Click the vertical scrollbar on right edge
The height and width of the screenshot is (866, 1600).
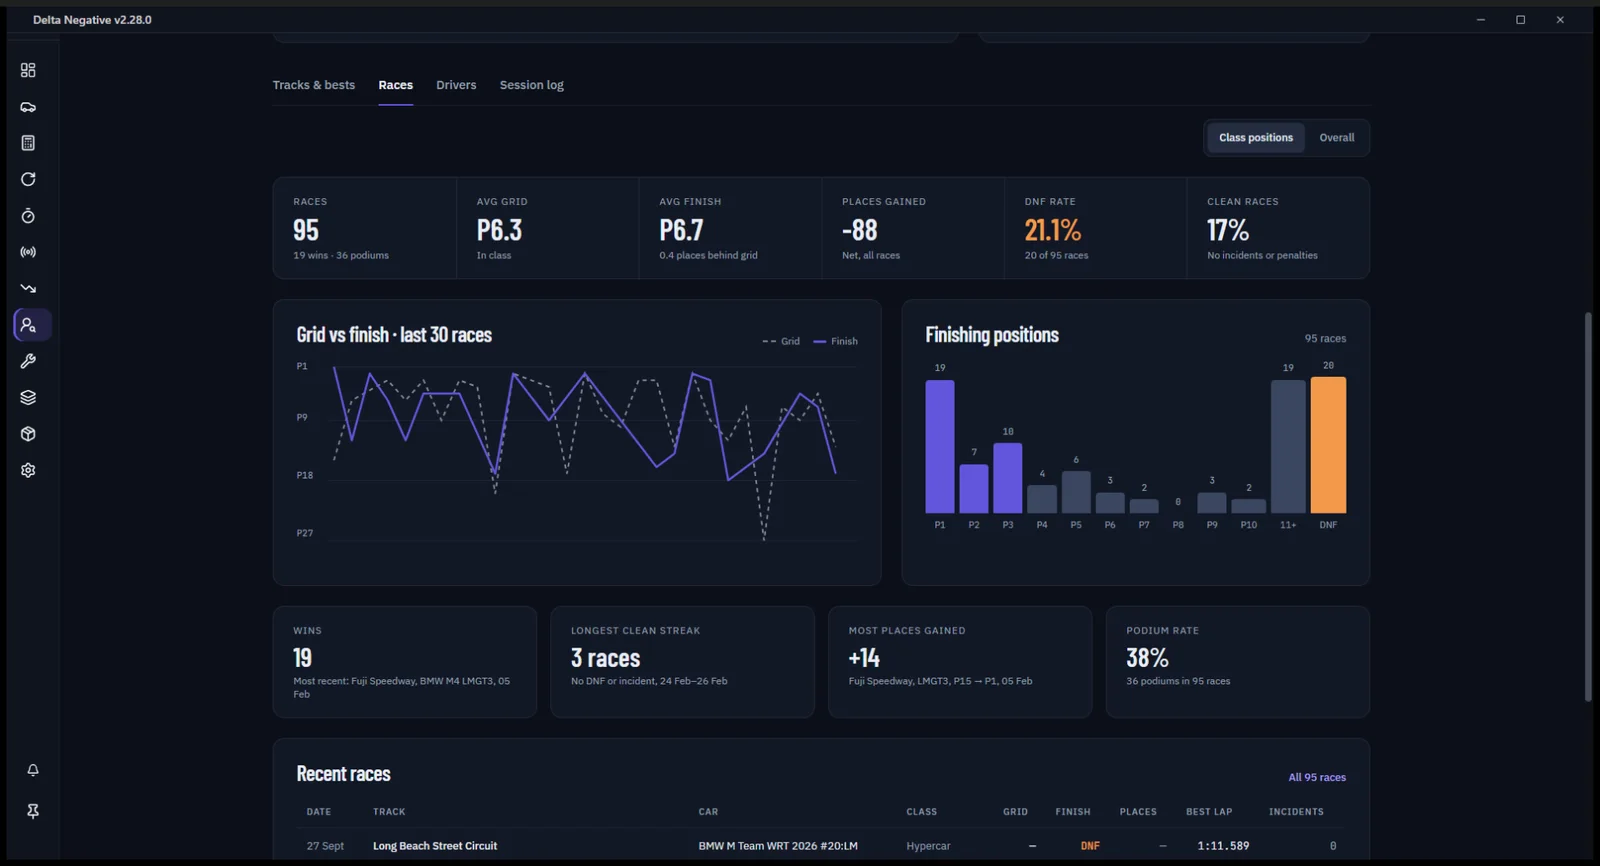click(x=1588, y=507)
